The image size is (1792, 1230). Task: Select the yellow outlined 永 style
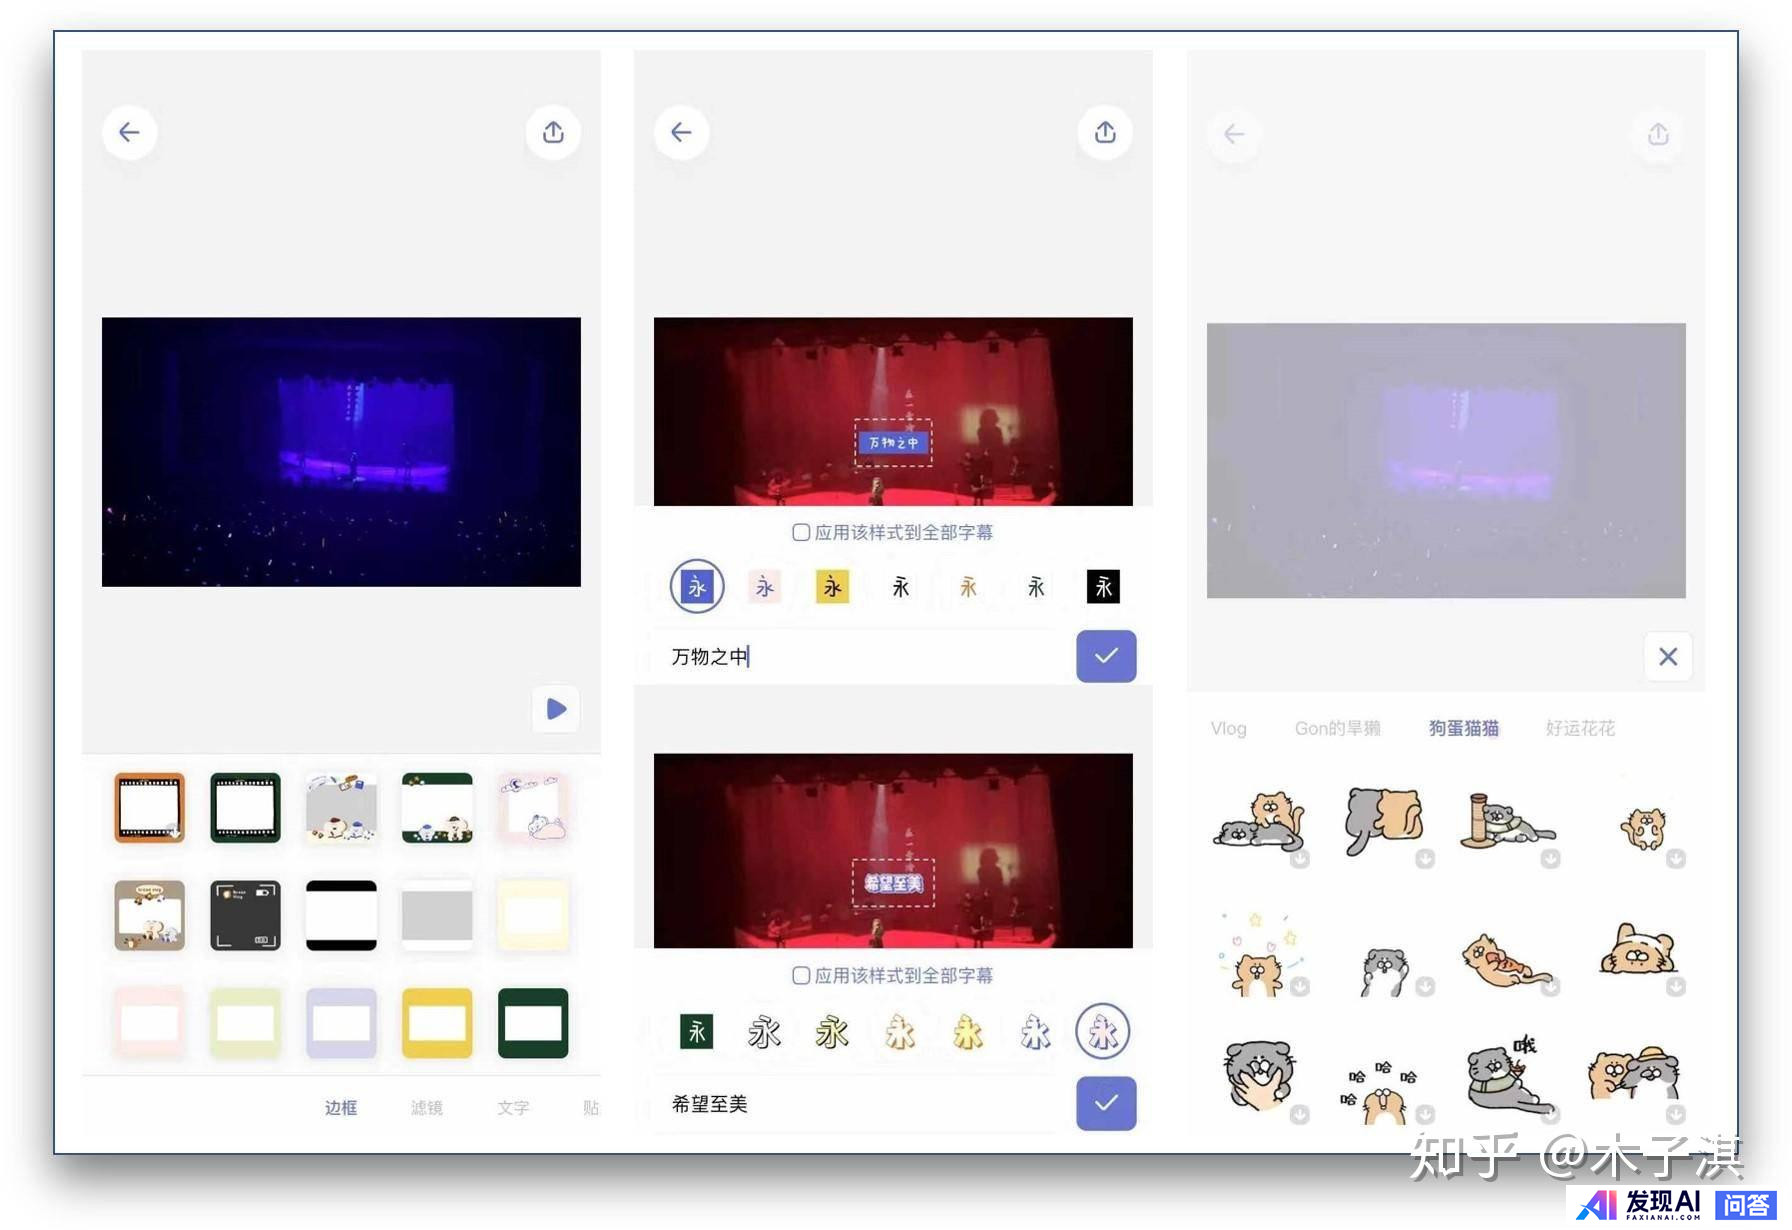click(x=968, y=1031)
